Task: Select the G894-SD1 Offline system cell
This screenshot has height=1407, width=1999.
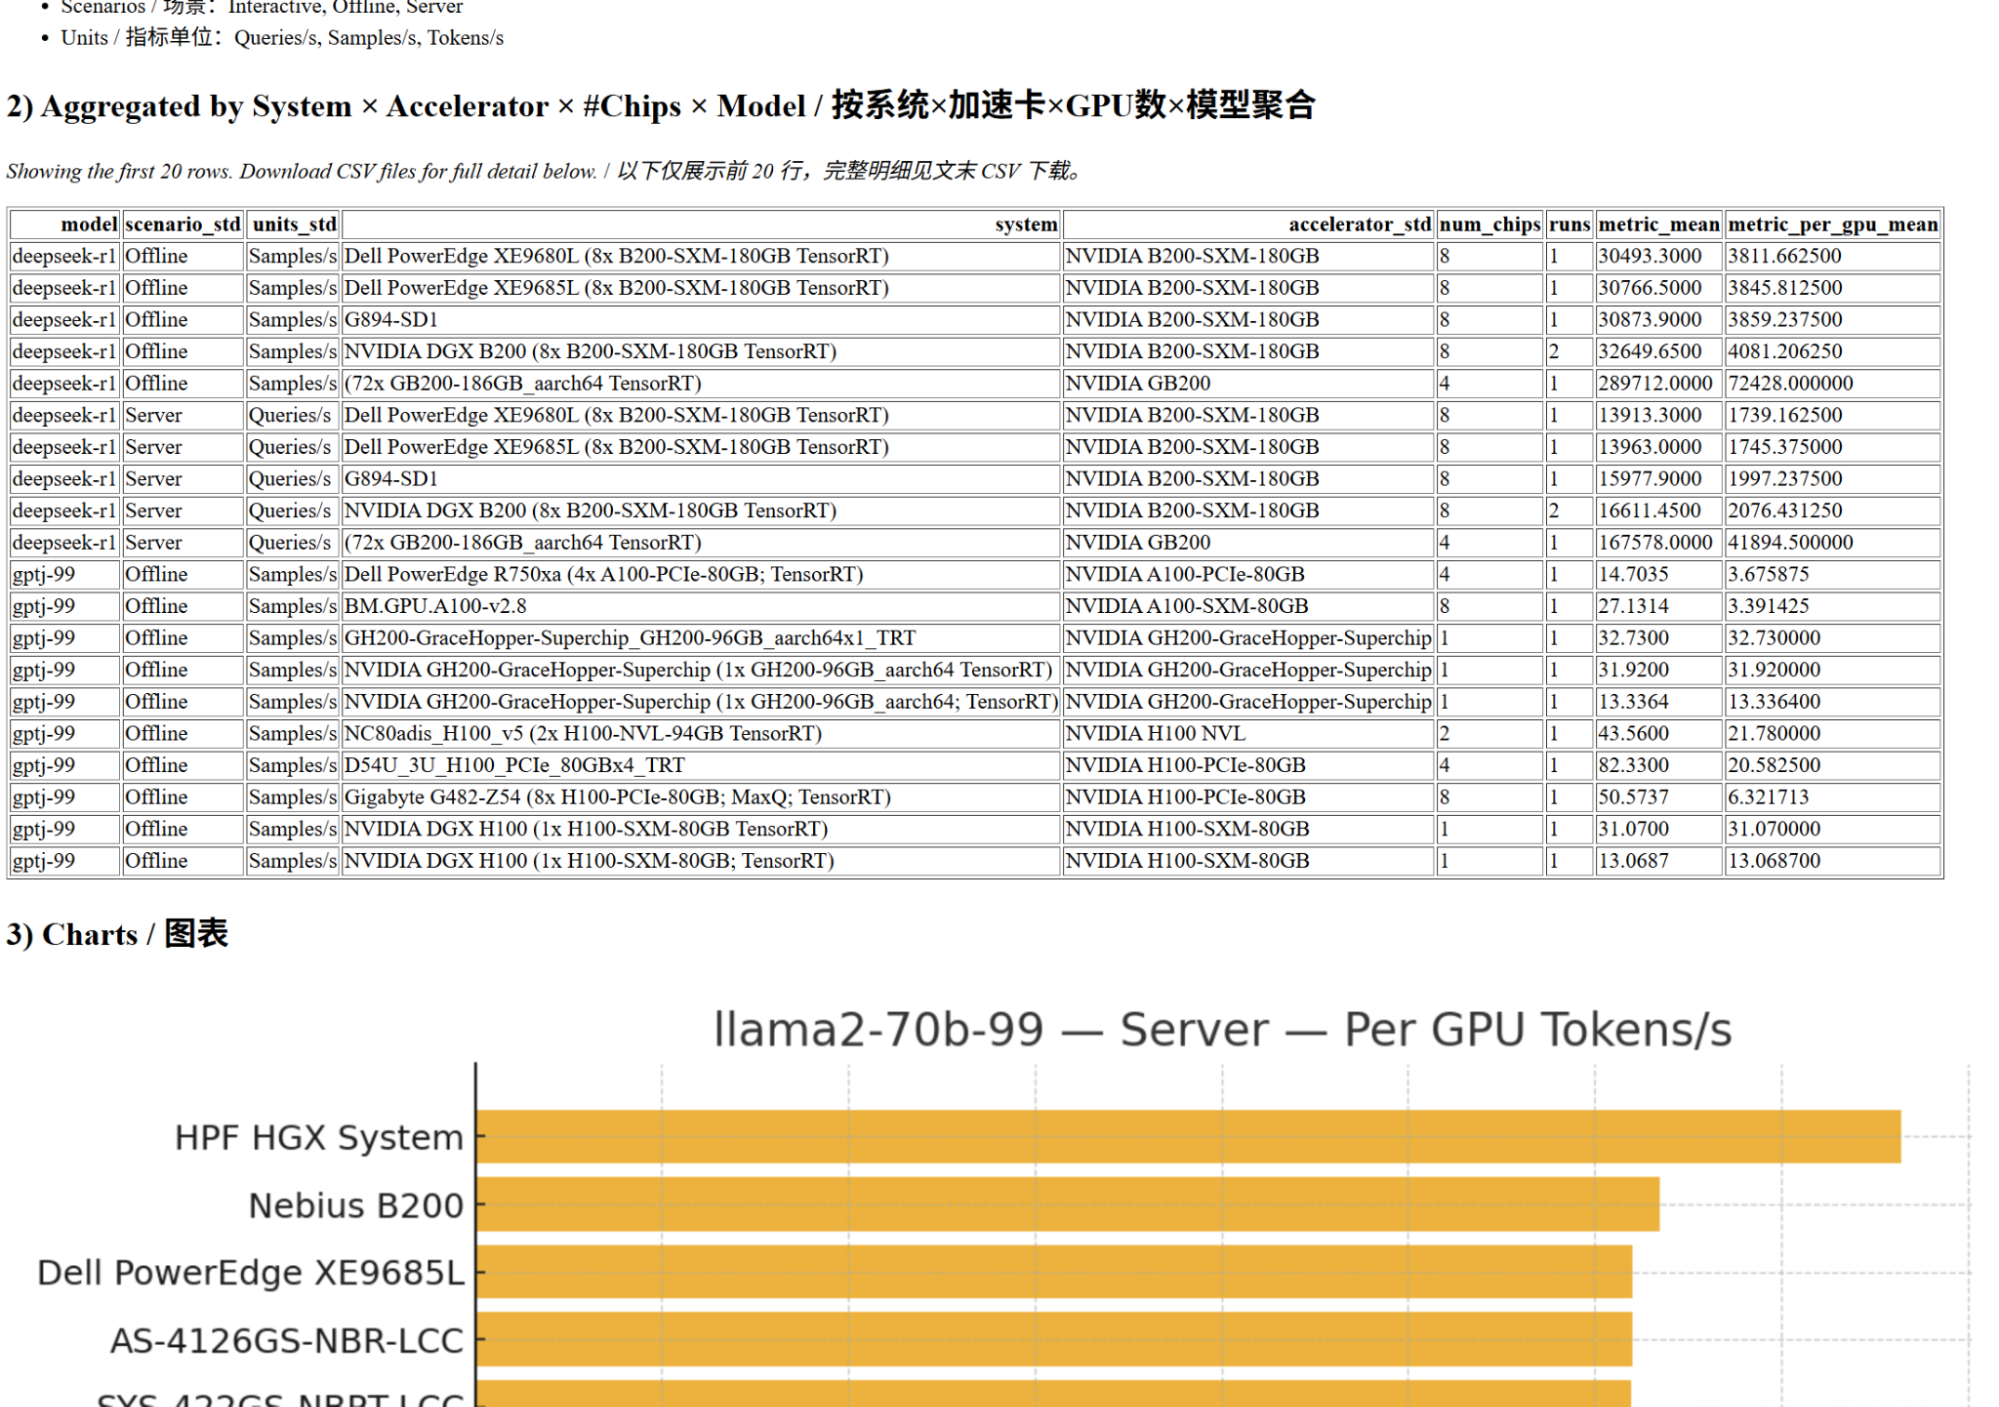Action: pos(391,320)
